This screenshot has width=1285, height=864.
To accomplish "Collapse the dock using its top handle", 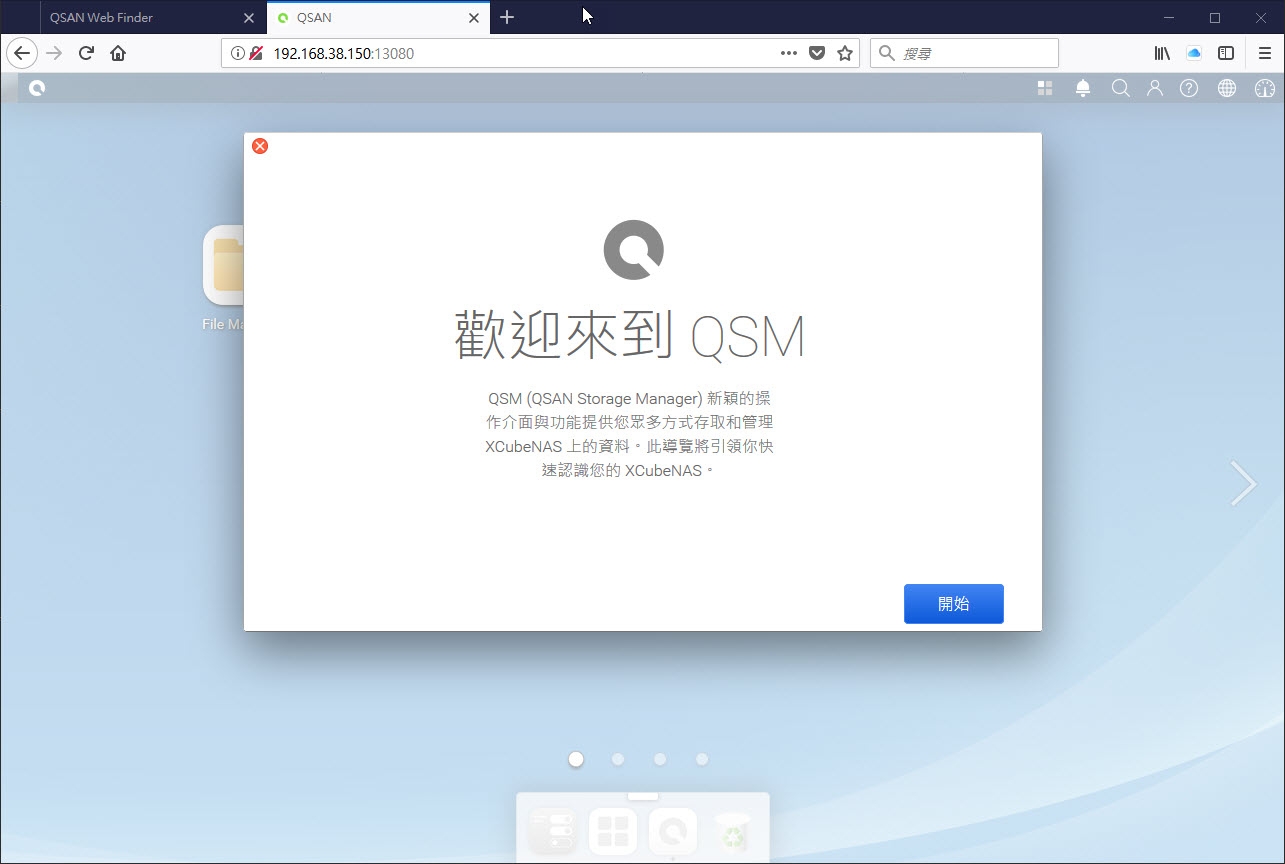I will pyautogui.click(x=643, y=796).
